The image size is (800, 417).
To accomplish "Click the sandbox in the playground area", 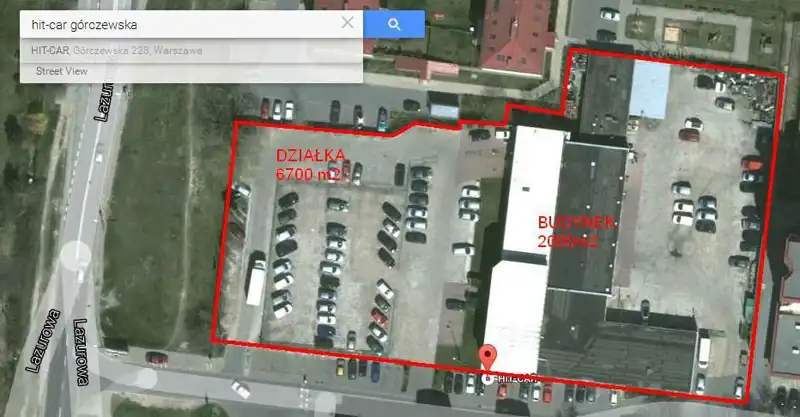I will [x=673, y=34].
